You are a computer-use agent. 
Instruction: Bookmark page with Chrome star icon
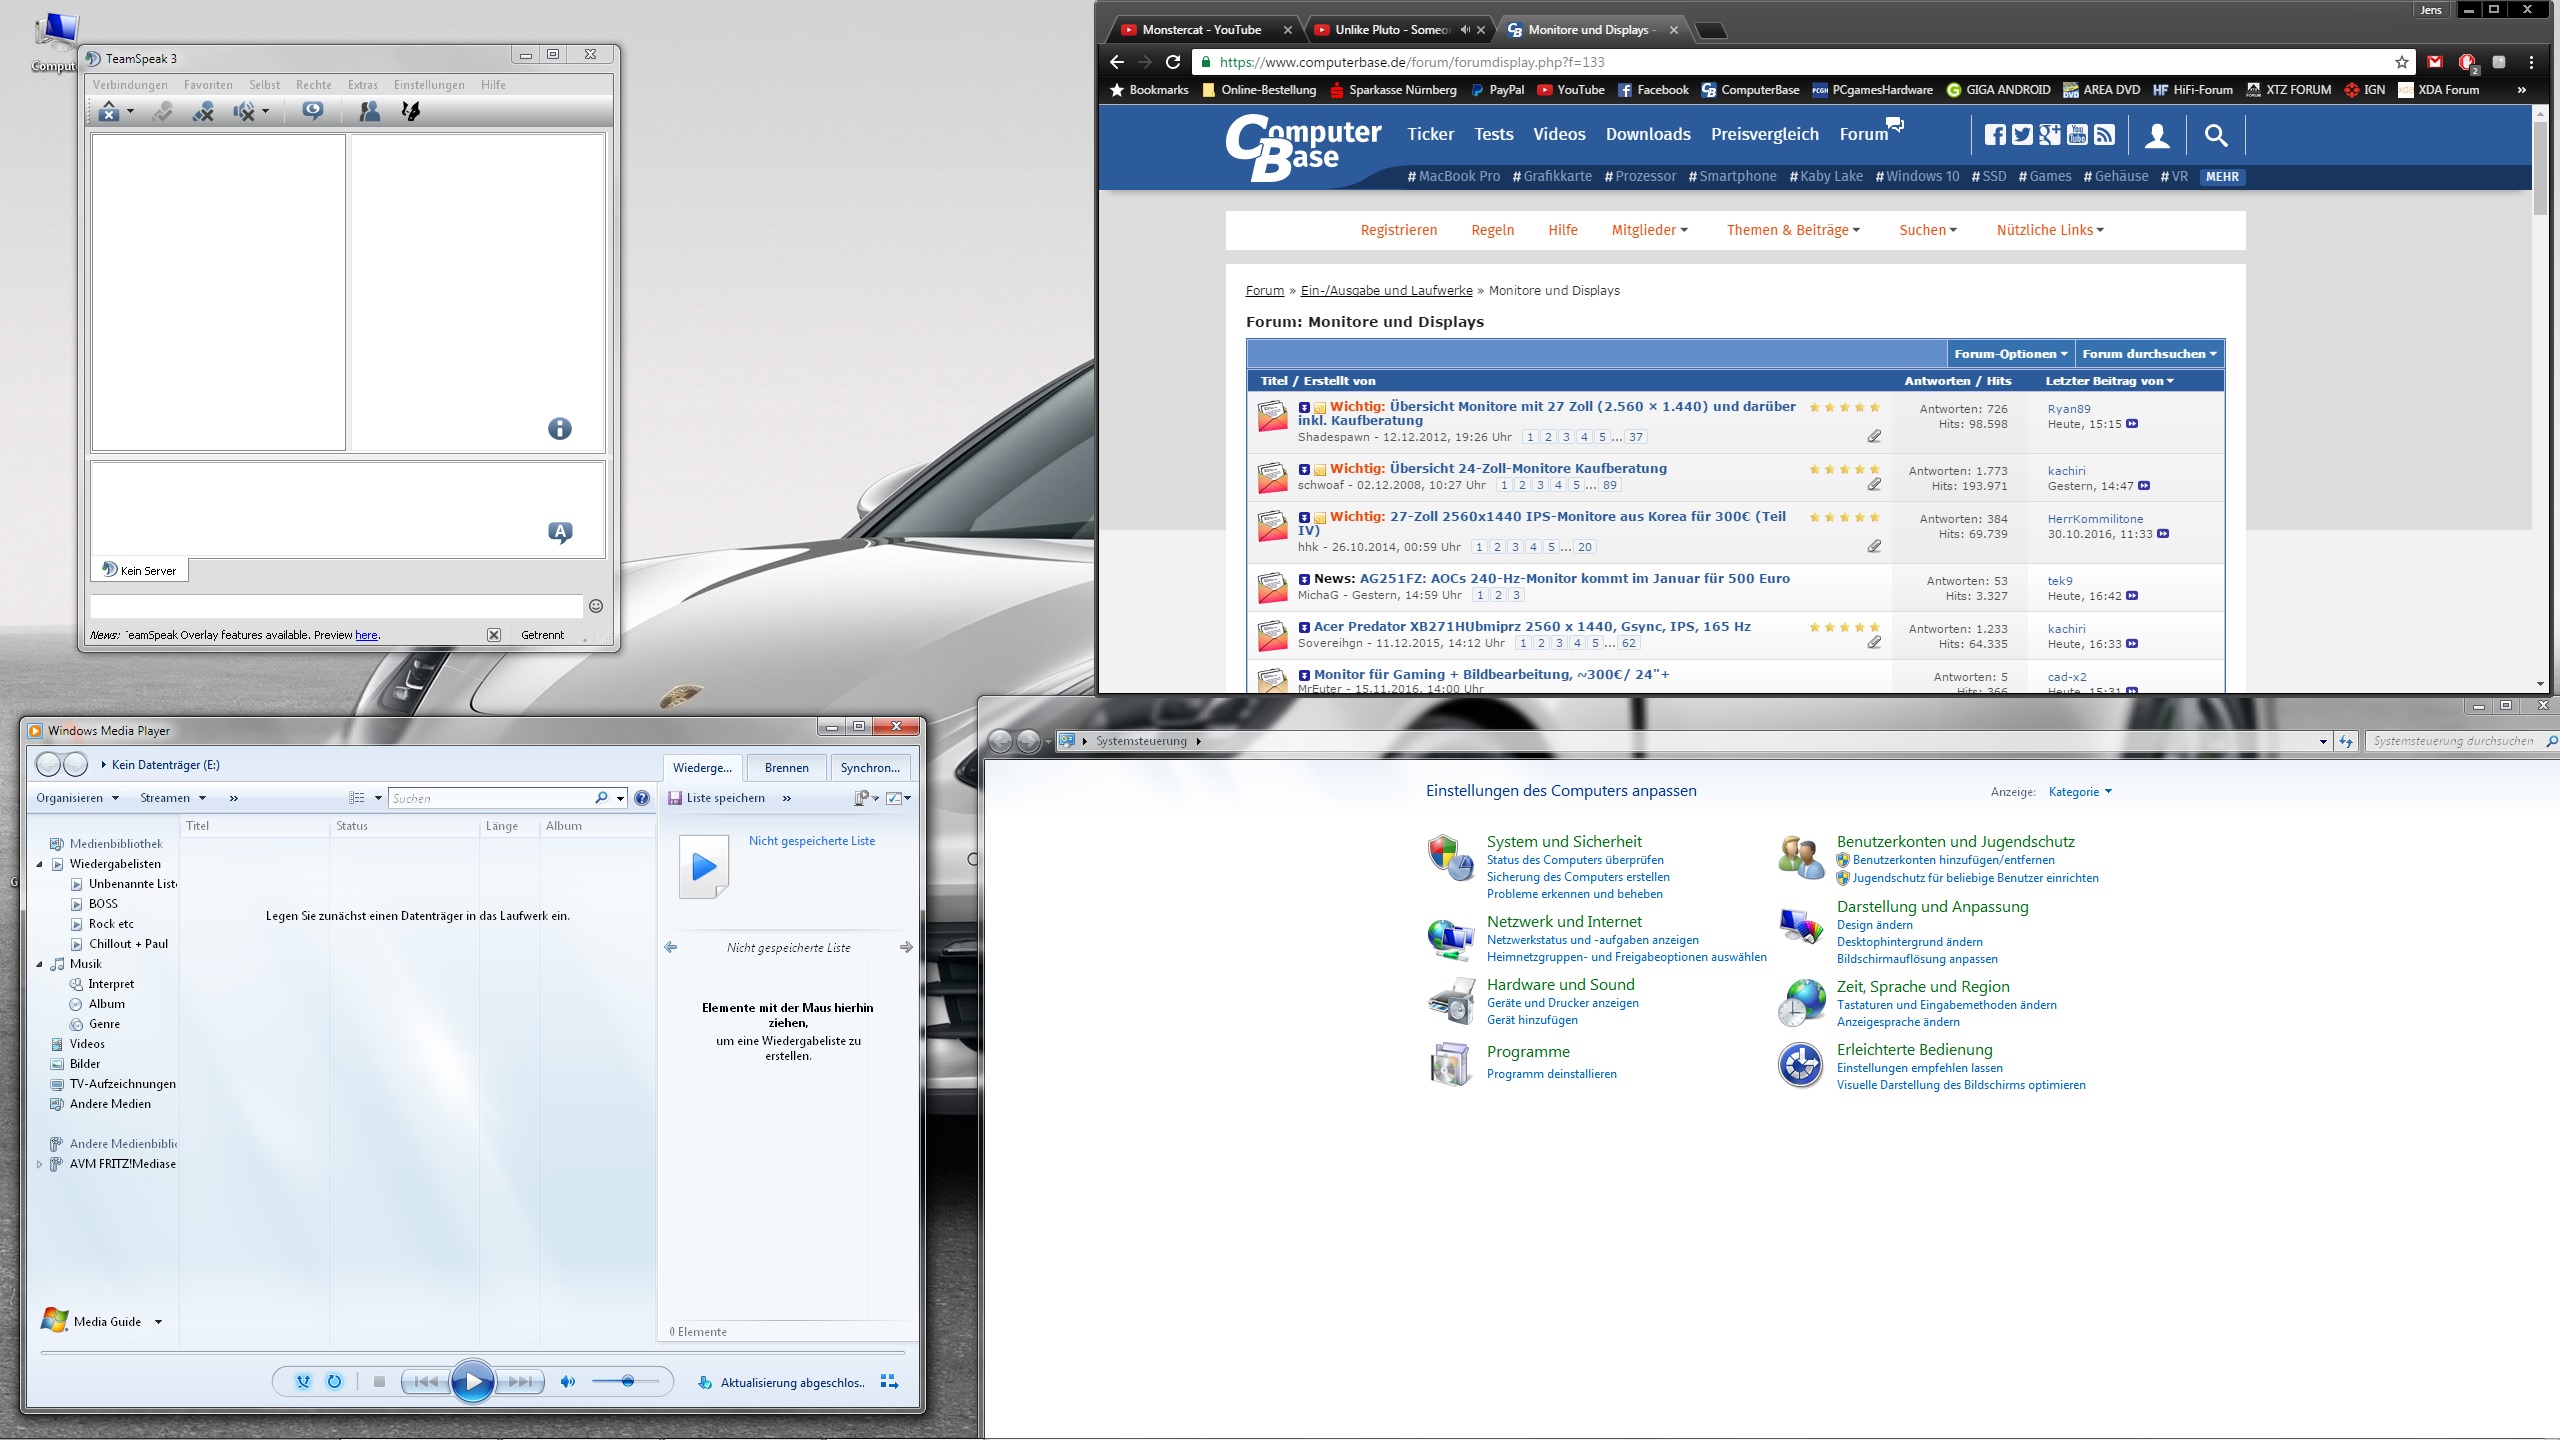[2402, 62]
